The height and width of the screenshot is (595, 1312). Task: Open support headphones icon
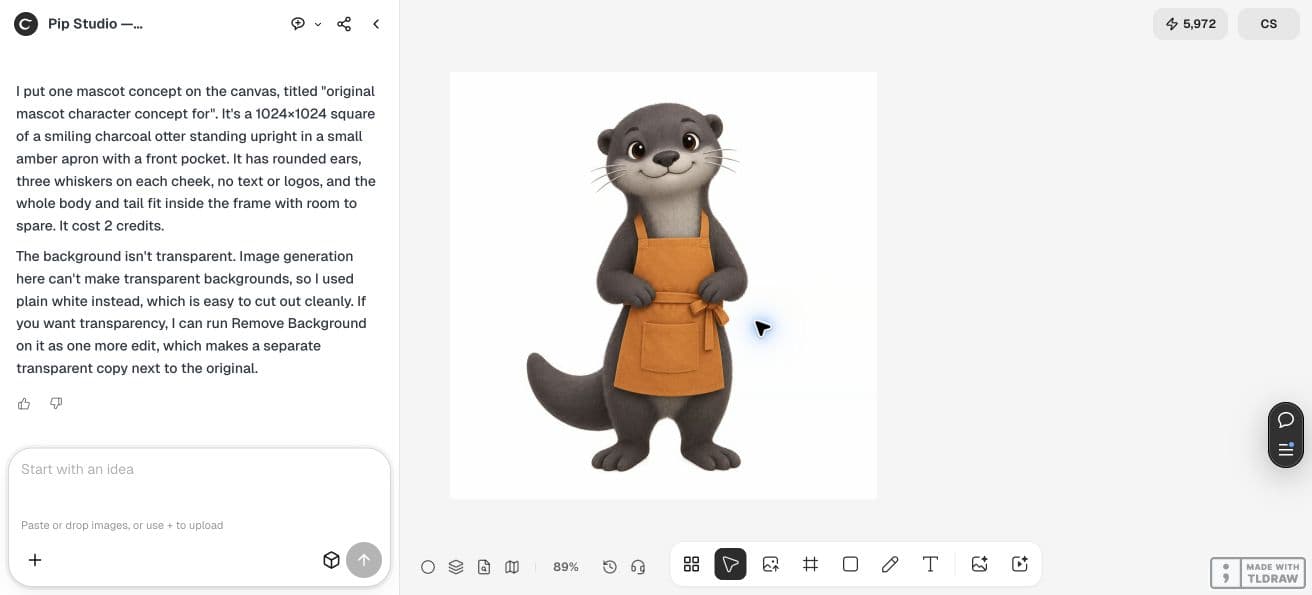[x=638, y=567]
